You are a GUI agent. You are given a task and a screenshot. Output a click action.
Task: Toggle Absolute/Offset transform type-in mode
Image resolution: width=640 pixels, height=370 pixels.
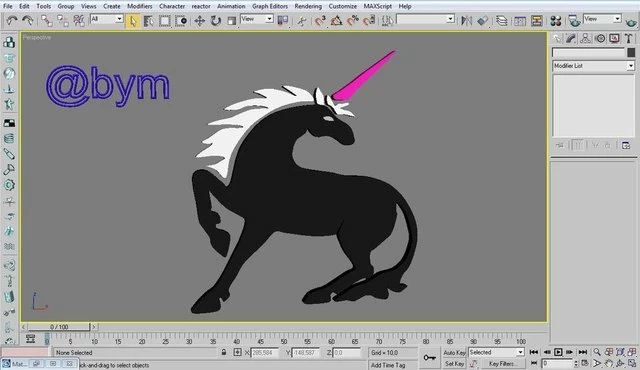click(238, 352)
